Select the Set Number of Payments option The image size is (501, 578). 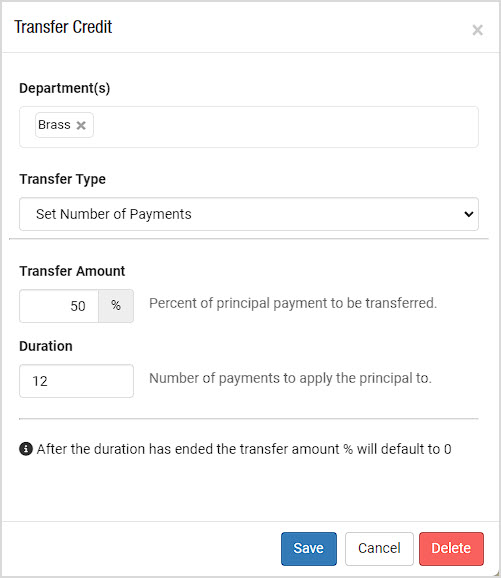coord(114,214)
